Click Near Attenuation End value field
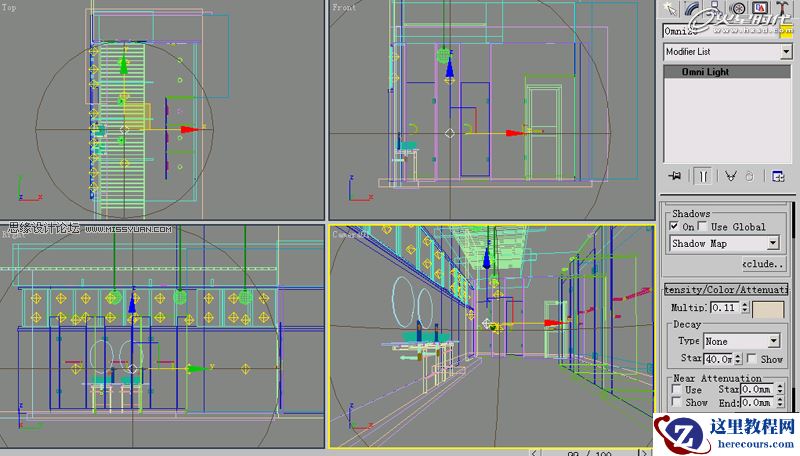Screen dimensions: 800x456 [x=757, y=402]
